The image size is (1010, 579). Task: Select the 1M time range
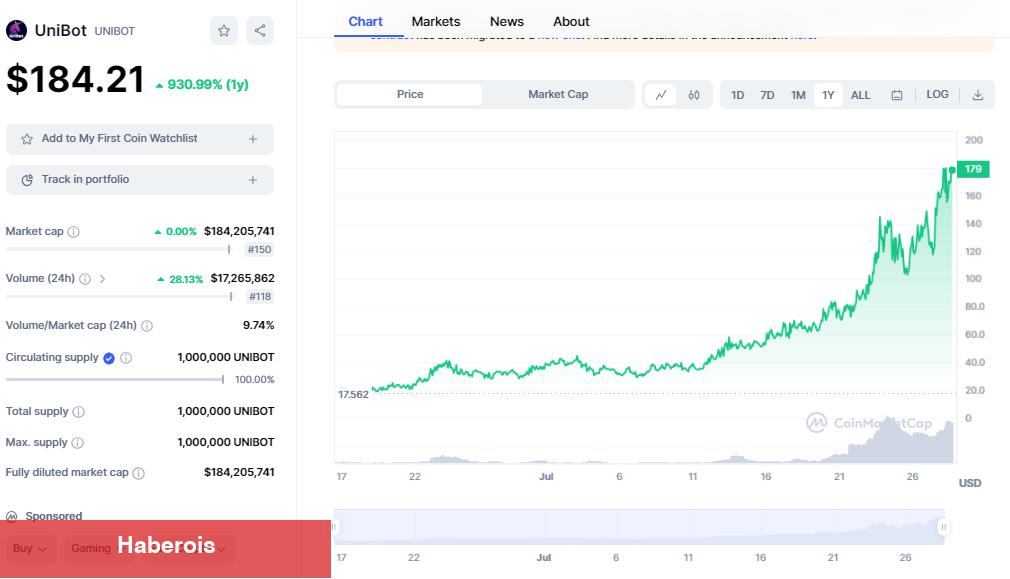pos(798,95)
